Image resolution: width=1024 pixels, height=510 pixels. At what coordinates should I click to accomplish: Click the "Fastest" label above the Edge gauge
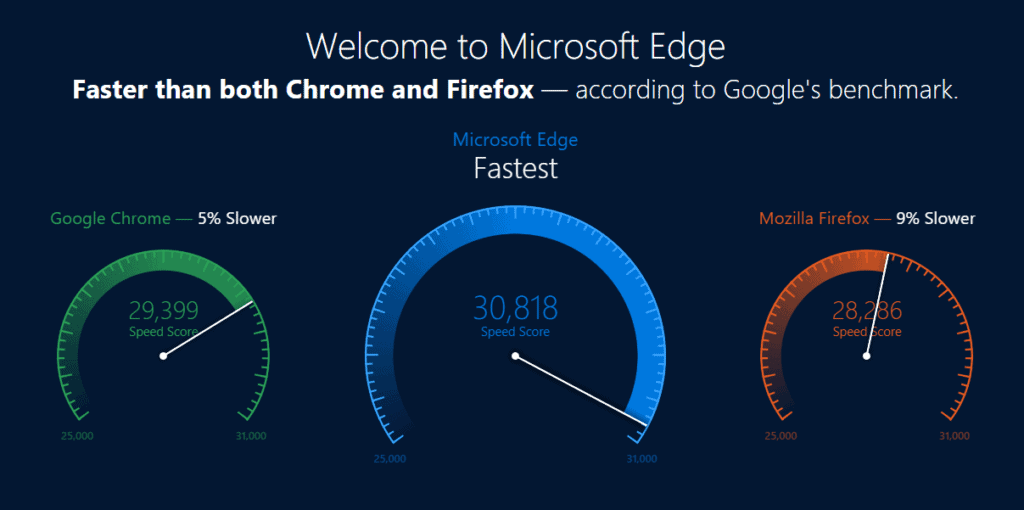[515, 169]
